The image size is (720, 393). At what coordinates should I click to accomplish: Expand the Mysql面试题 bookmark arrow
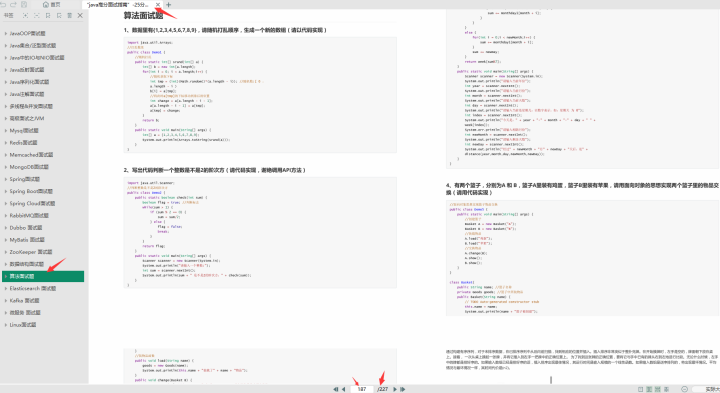[x=6, y=131]
